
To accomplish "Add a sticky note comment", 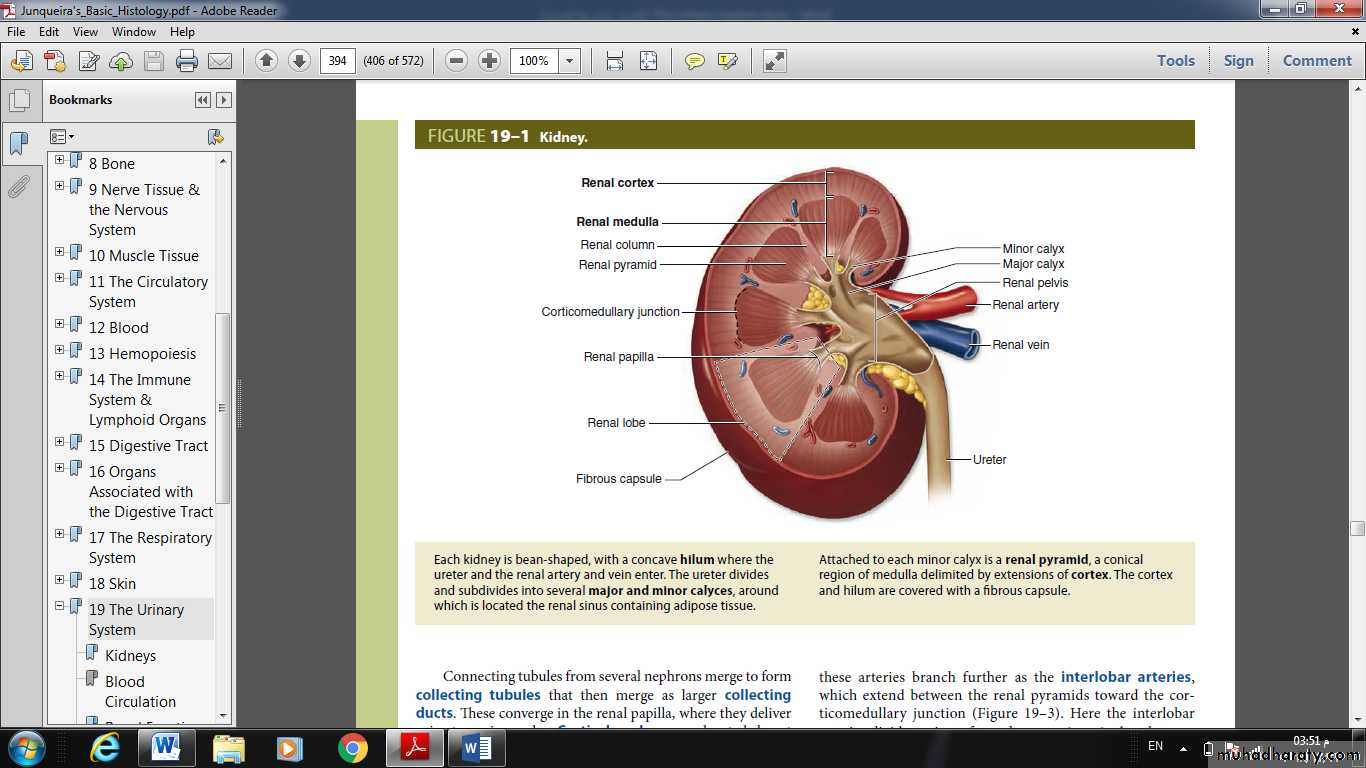I will pos(694,61).
